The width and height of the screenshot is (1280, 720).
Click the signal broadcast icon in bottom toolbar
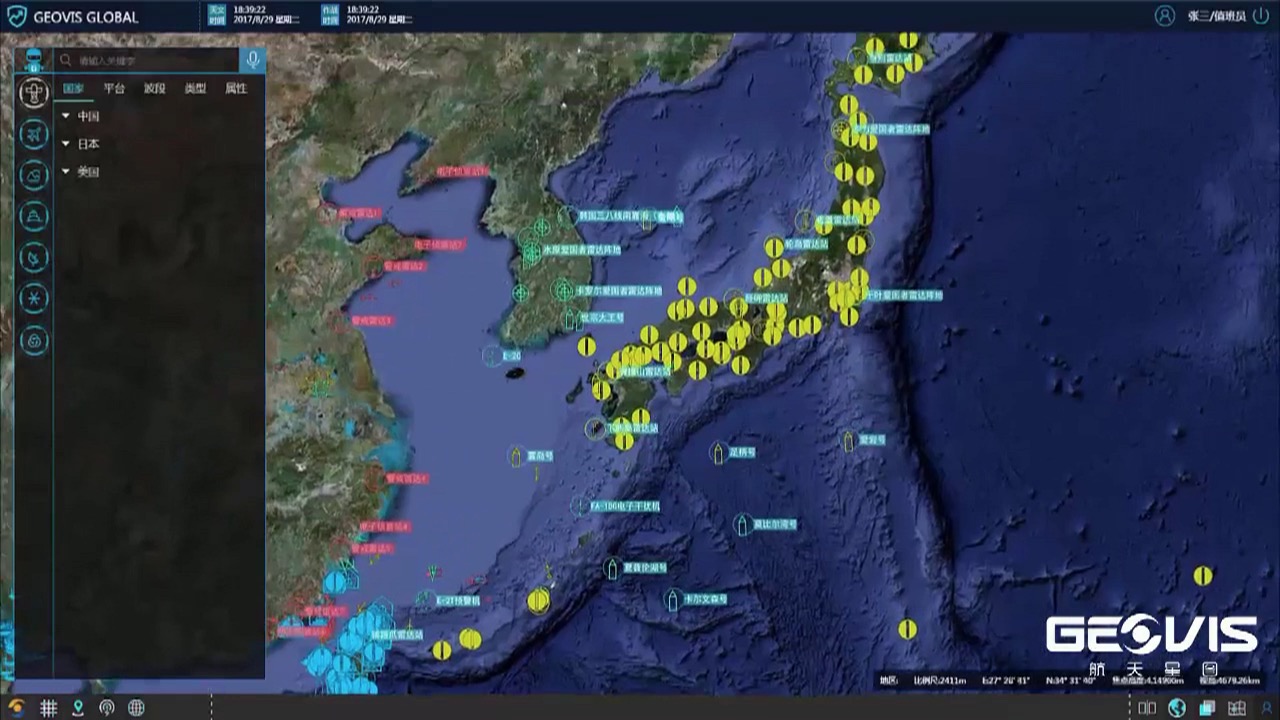pos(107,708)
